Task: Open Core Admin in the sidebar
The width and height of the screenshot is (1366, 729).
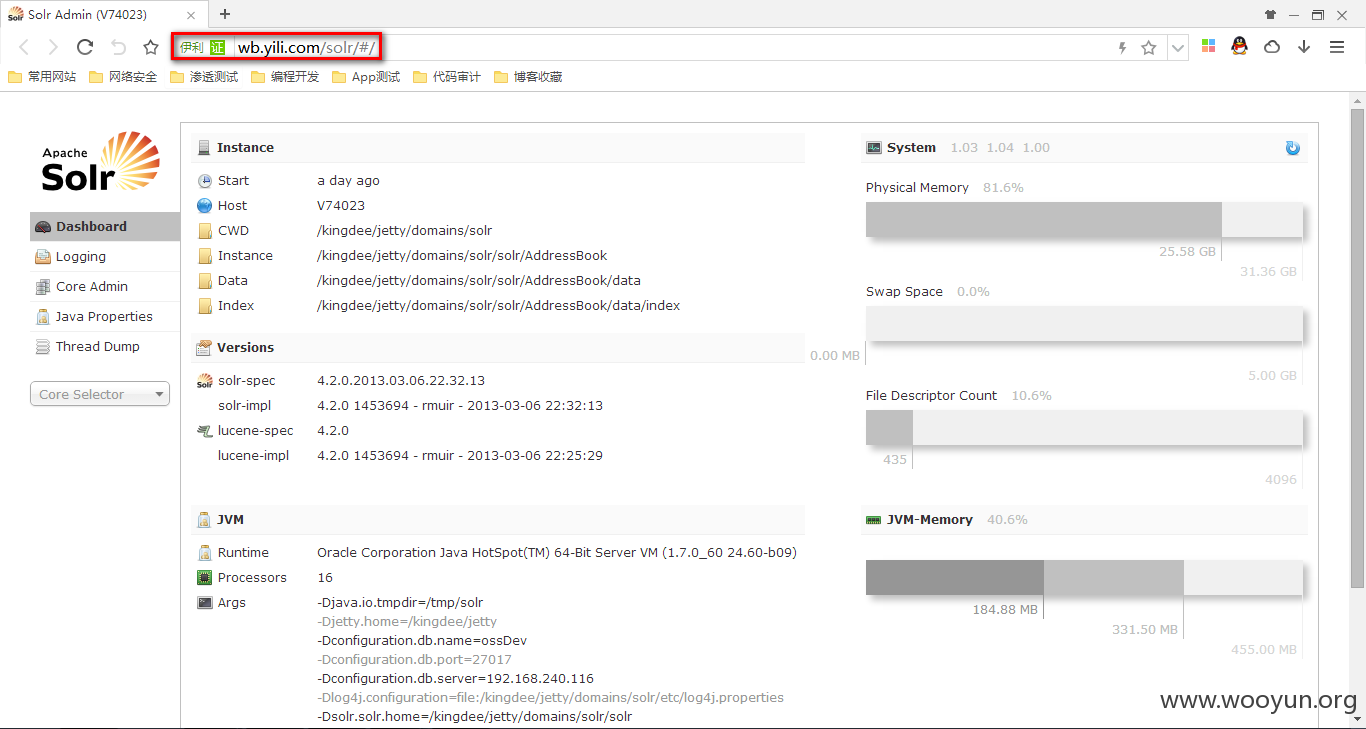Action: pos(104,286)
